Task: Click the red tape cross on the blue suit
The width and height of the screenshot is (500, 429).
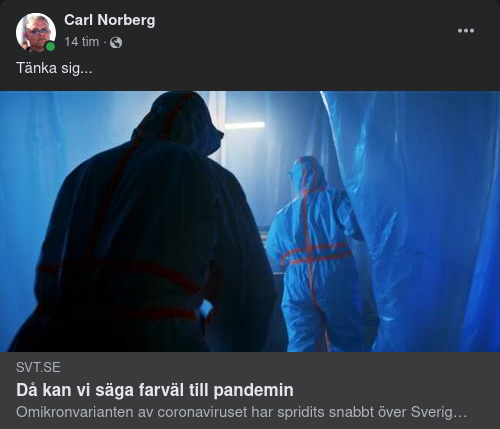Action: (x=312, y=253)
